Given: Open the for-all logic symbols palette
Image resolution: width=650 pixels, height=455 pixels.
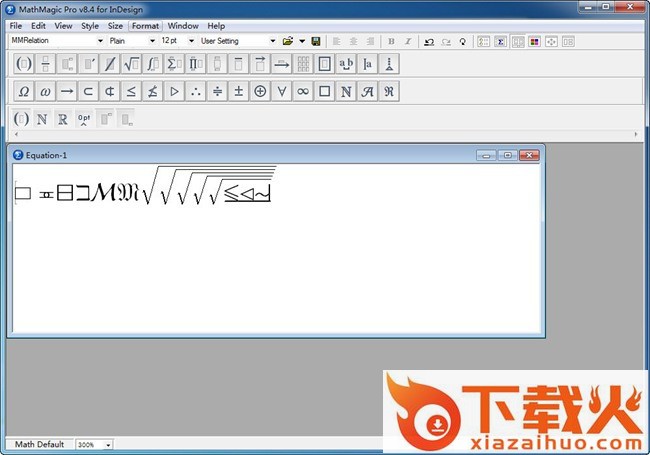Looking at the screenshot, I should click(x=281, y=91).
